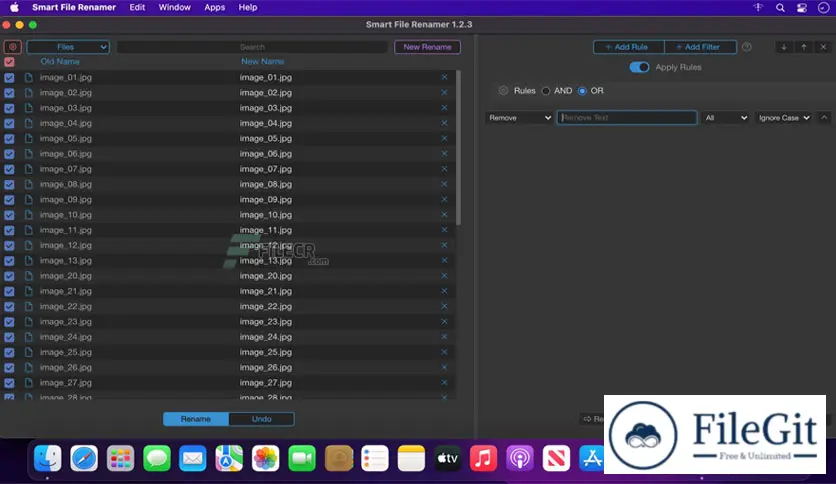
Task: Open the Edit menu
Action: 137,7
